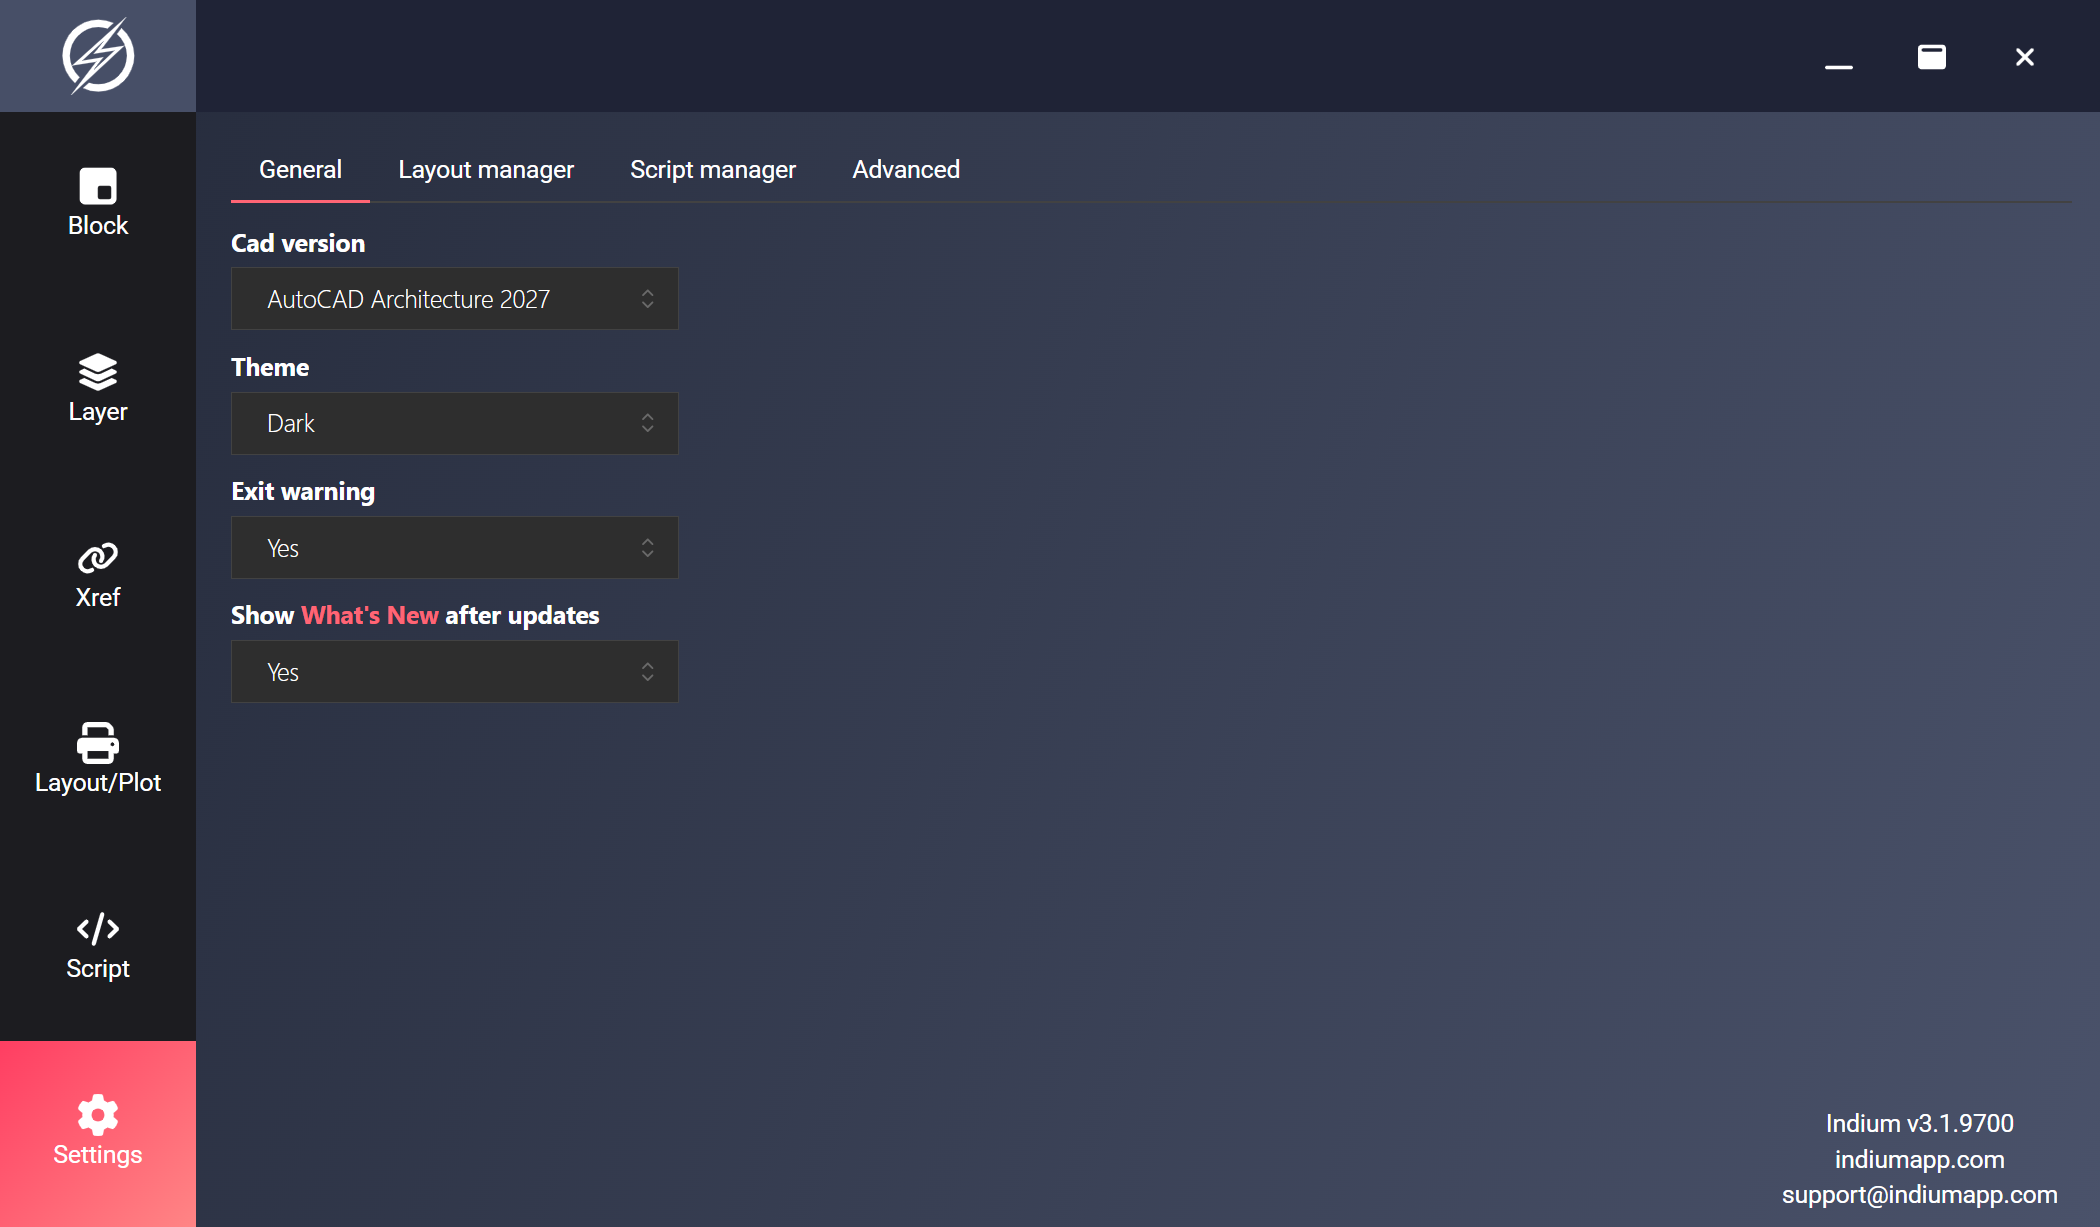Screen dimensions: 2100x1227
Task: Click the Theme label
Action: click(x=270, y=367)
